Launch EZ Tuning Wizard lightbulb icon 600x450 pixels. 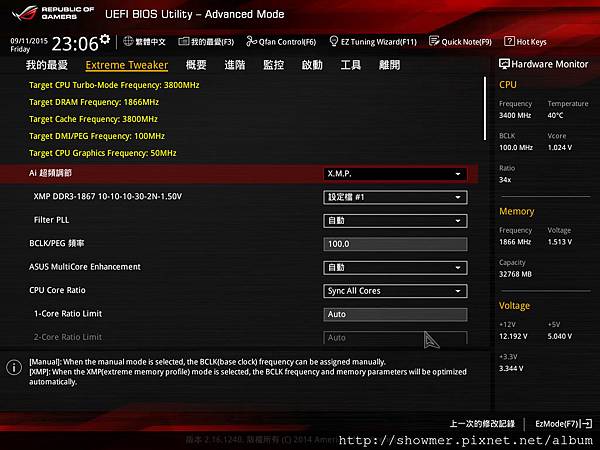(x=334, y=41)
